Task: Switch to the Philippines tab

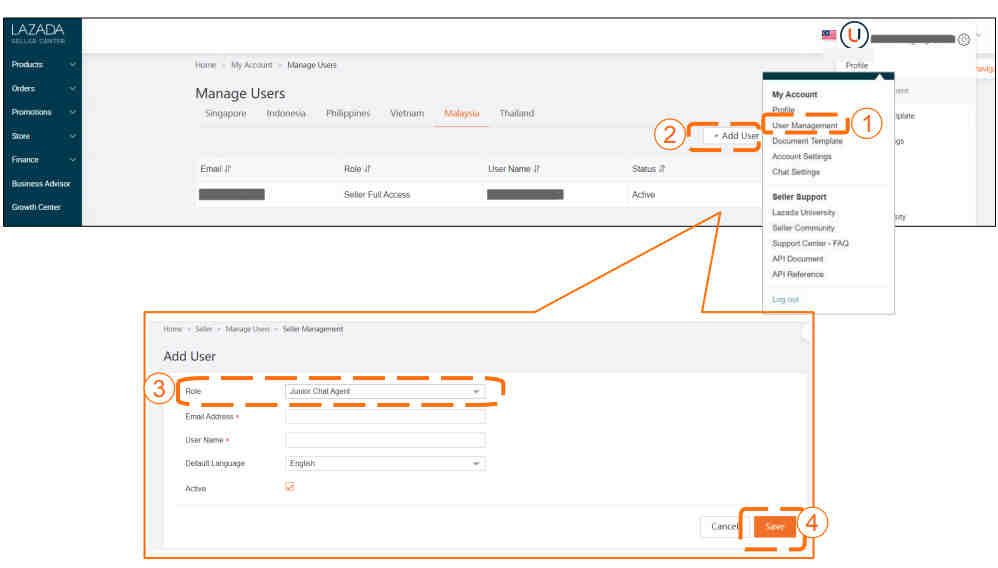Action: pyautogui.click(x=348, y=113)
